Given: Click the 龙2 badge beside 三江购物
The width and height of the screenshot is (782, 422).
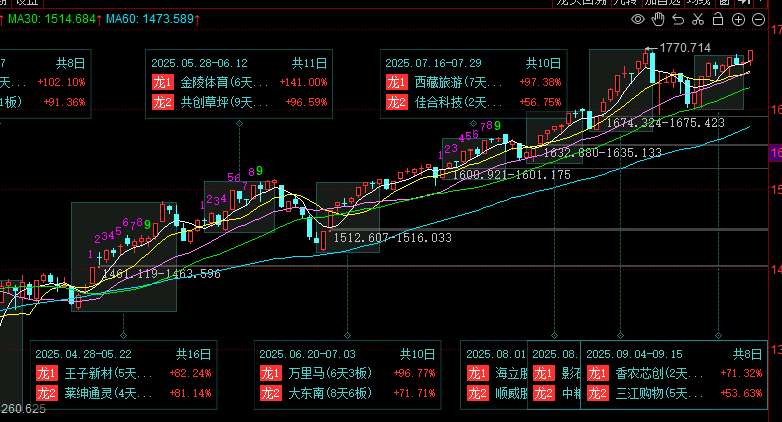Looking at the screenshot, I should (x=598, y=393).
